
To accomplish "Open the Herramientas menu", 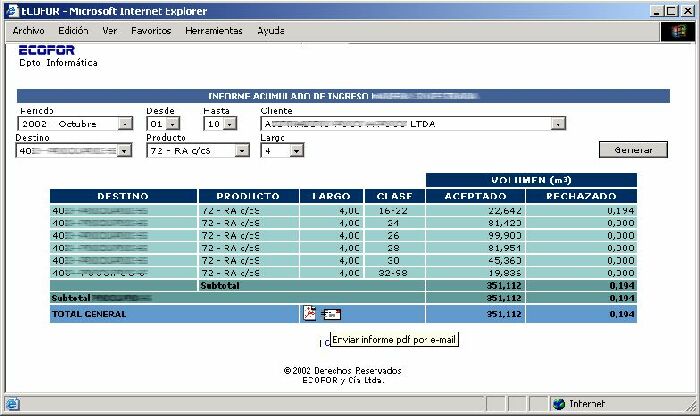I will (x=213, y=31).
